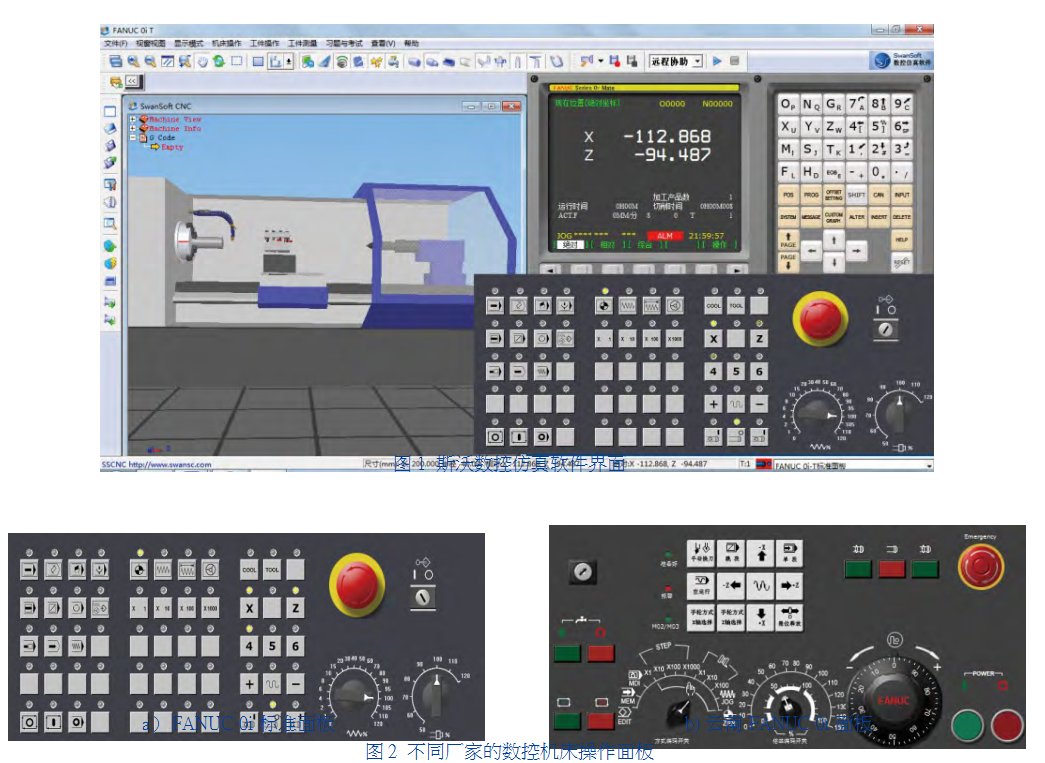Image resolution: width=1045 pixels, height=763 pixels.
Task: Select the Z axis button in simulator panel
Action: point(759,338)
